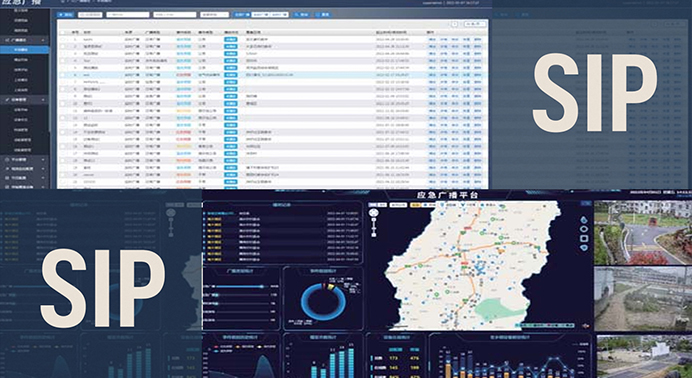692x378 pixels.
Task: Click the value 476 in statistics panel
Action: [x=414, y=359]
